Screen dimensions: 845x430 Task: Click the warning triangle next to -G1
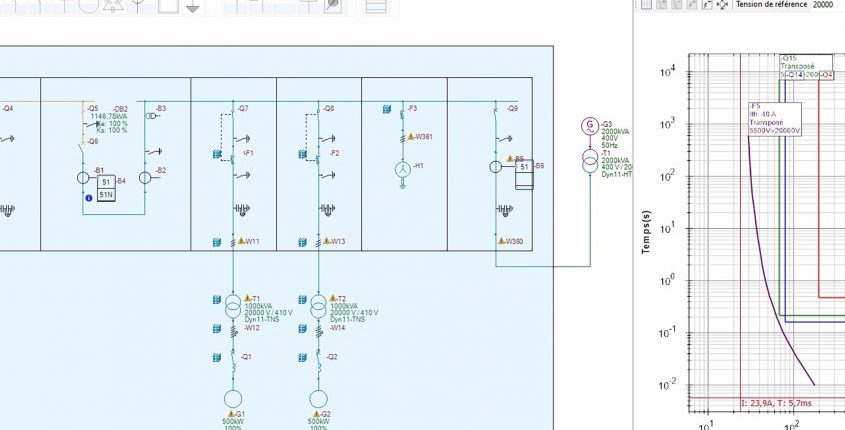[232, 413]
